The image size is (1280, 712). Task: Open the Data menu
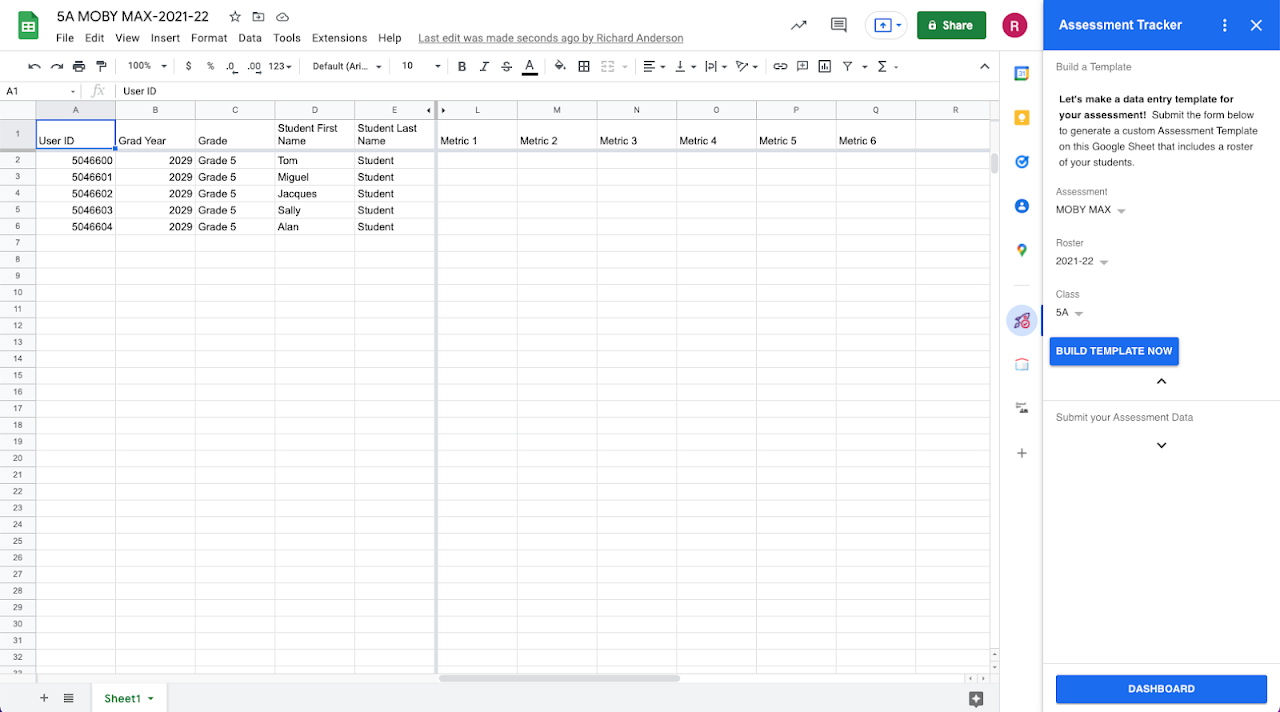click(250, 38)
